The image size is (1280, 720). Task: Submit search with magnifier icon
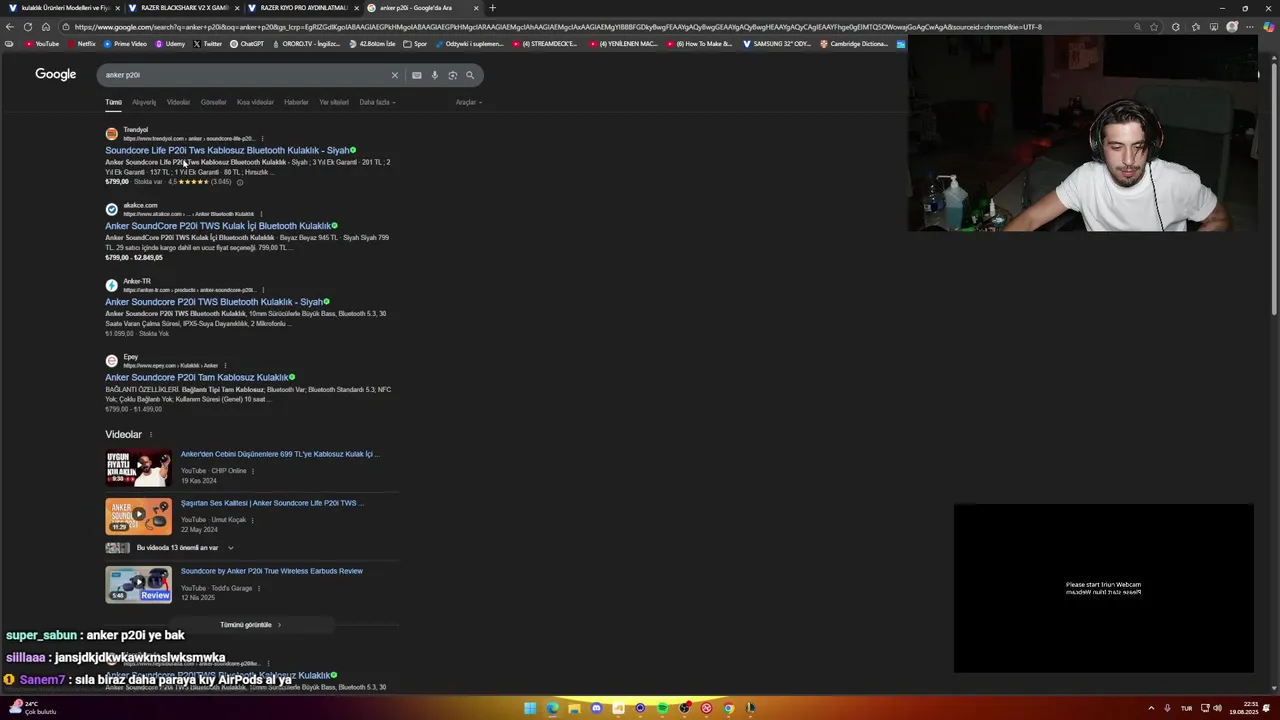[x=470, y=75]
